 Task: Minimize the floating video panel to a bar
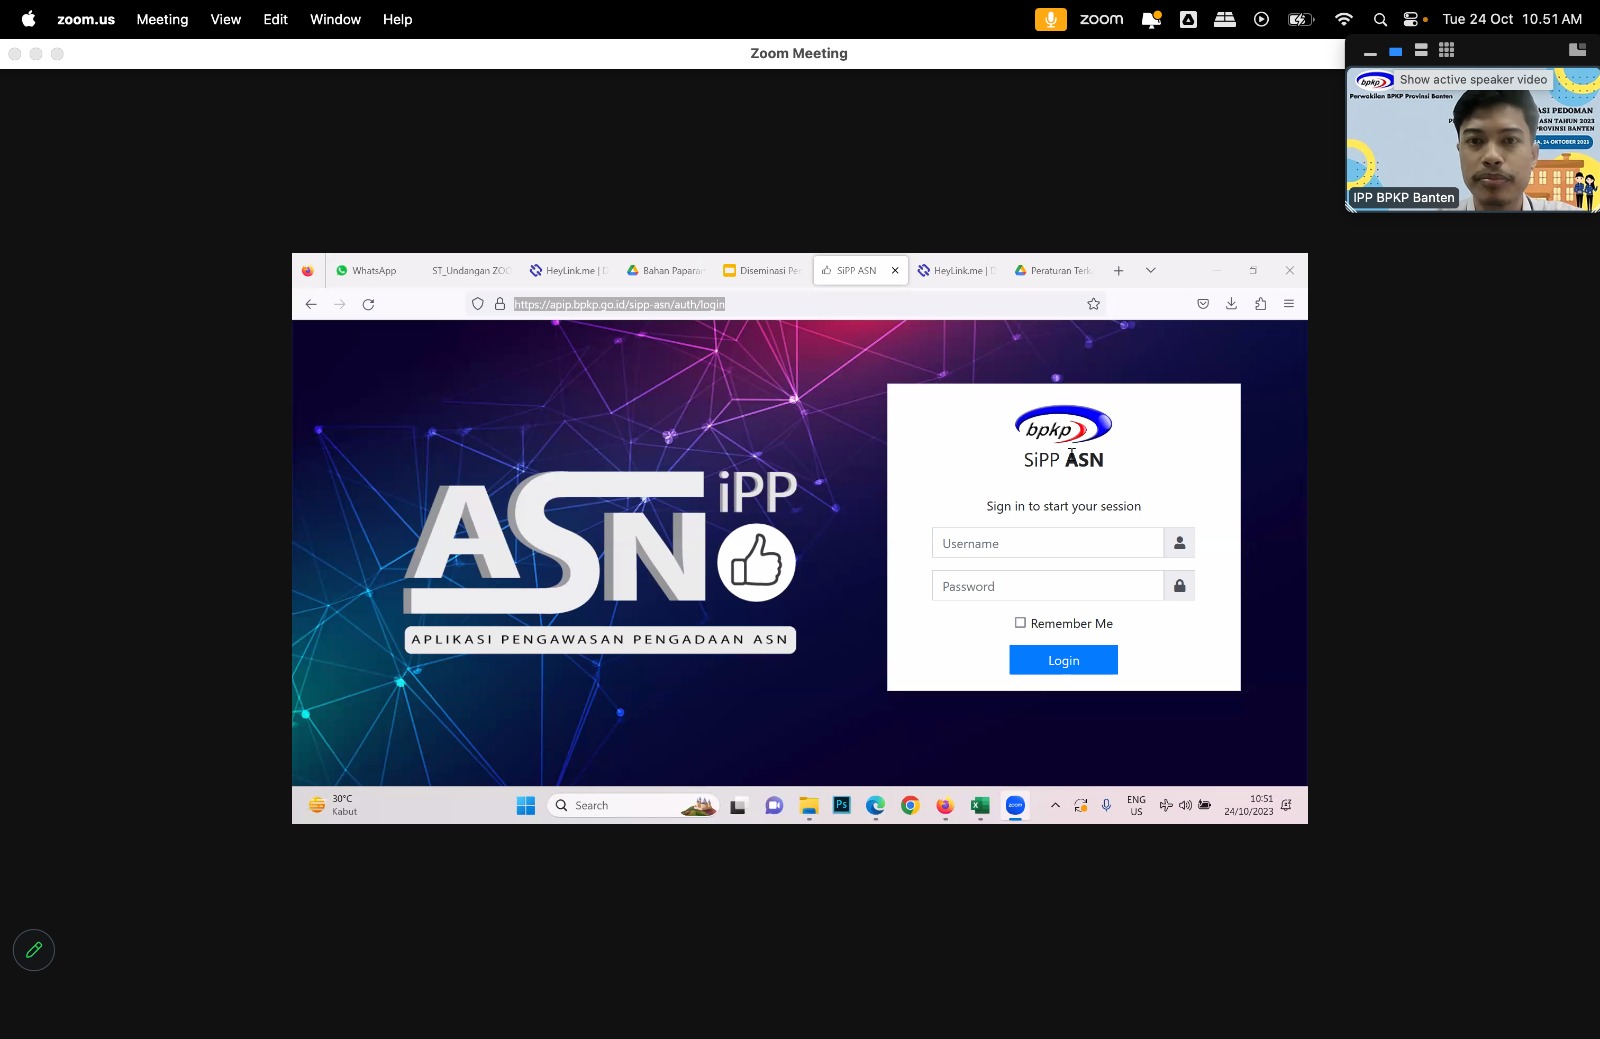(1370, 52)
